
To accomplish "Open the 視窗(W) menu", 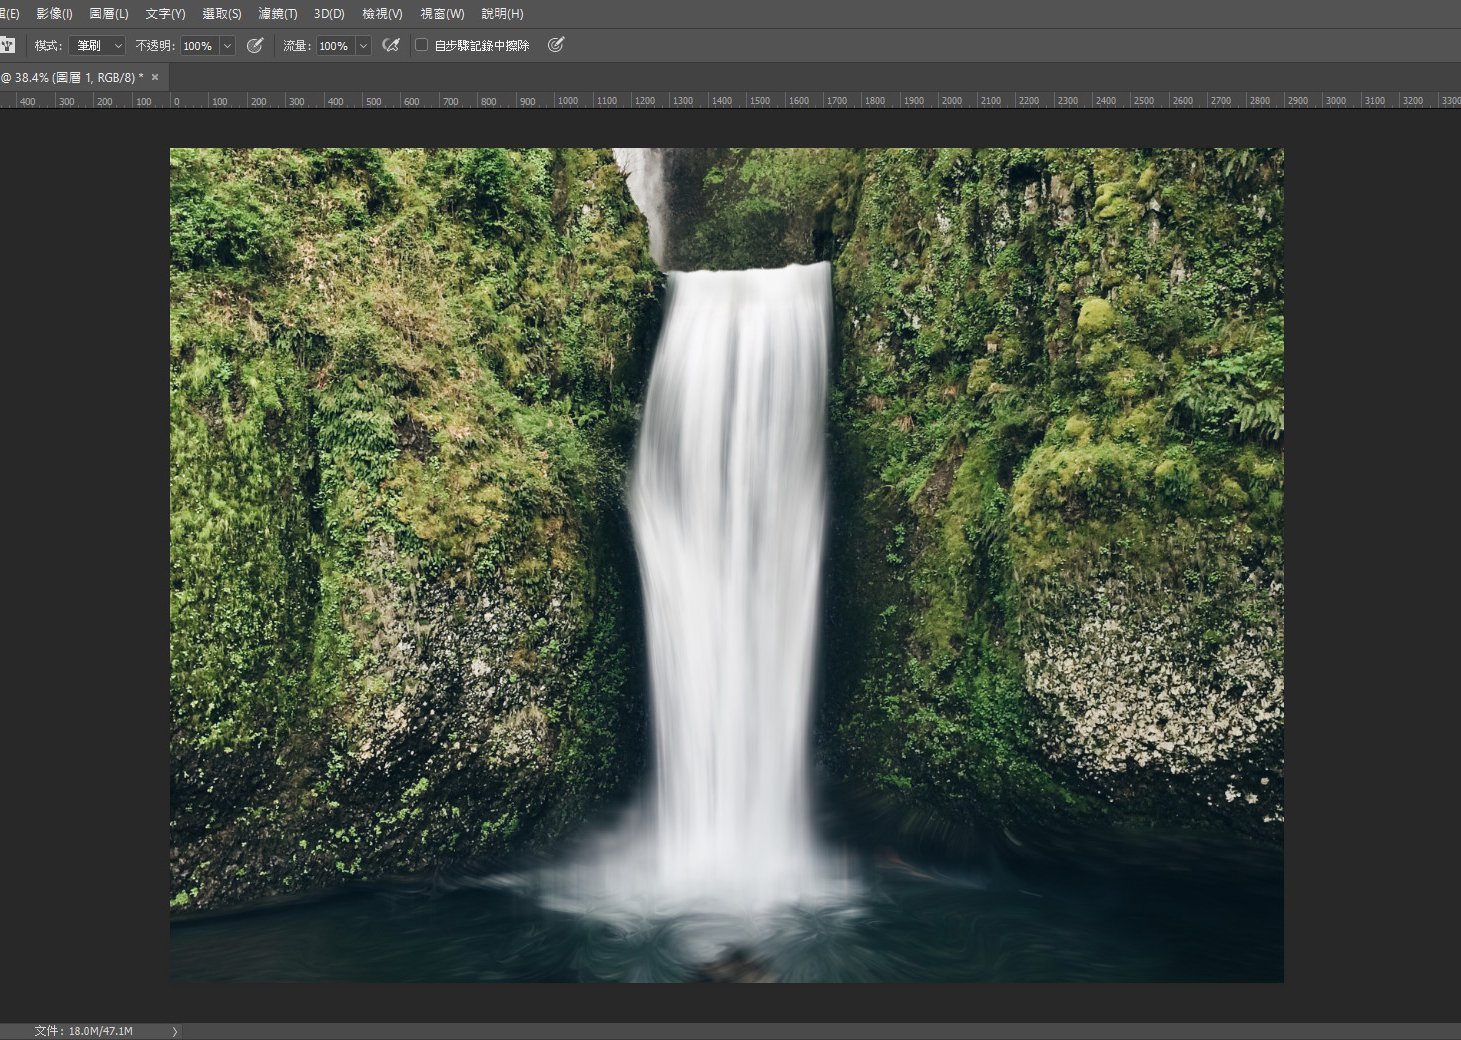I will [x=442, y=14].
